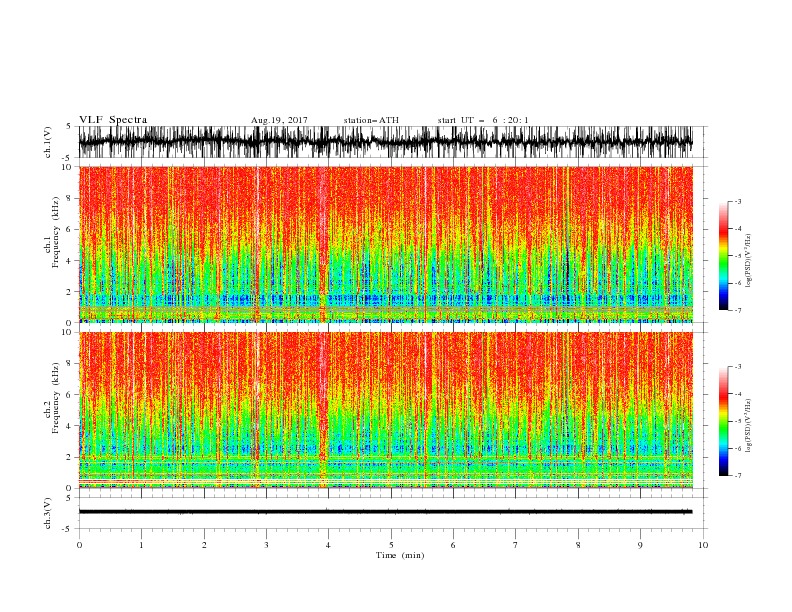Image resolution: width=792 pixels, height=612 pixels.
Task: Click time axis tick label '5'
Action: click(391, 545)
